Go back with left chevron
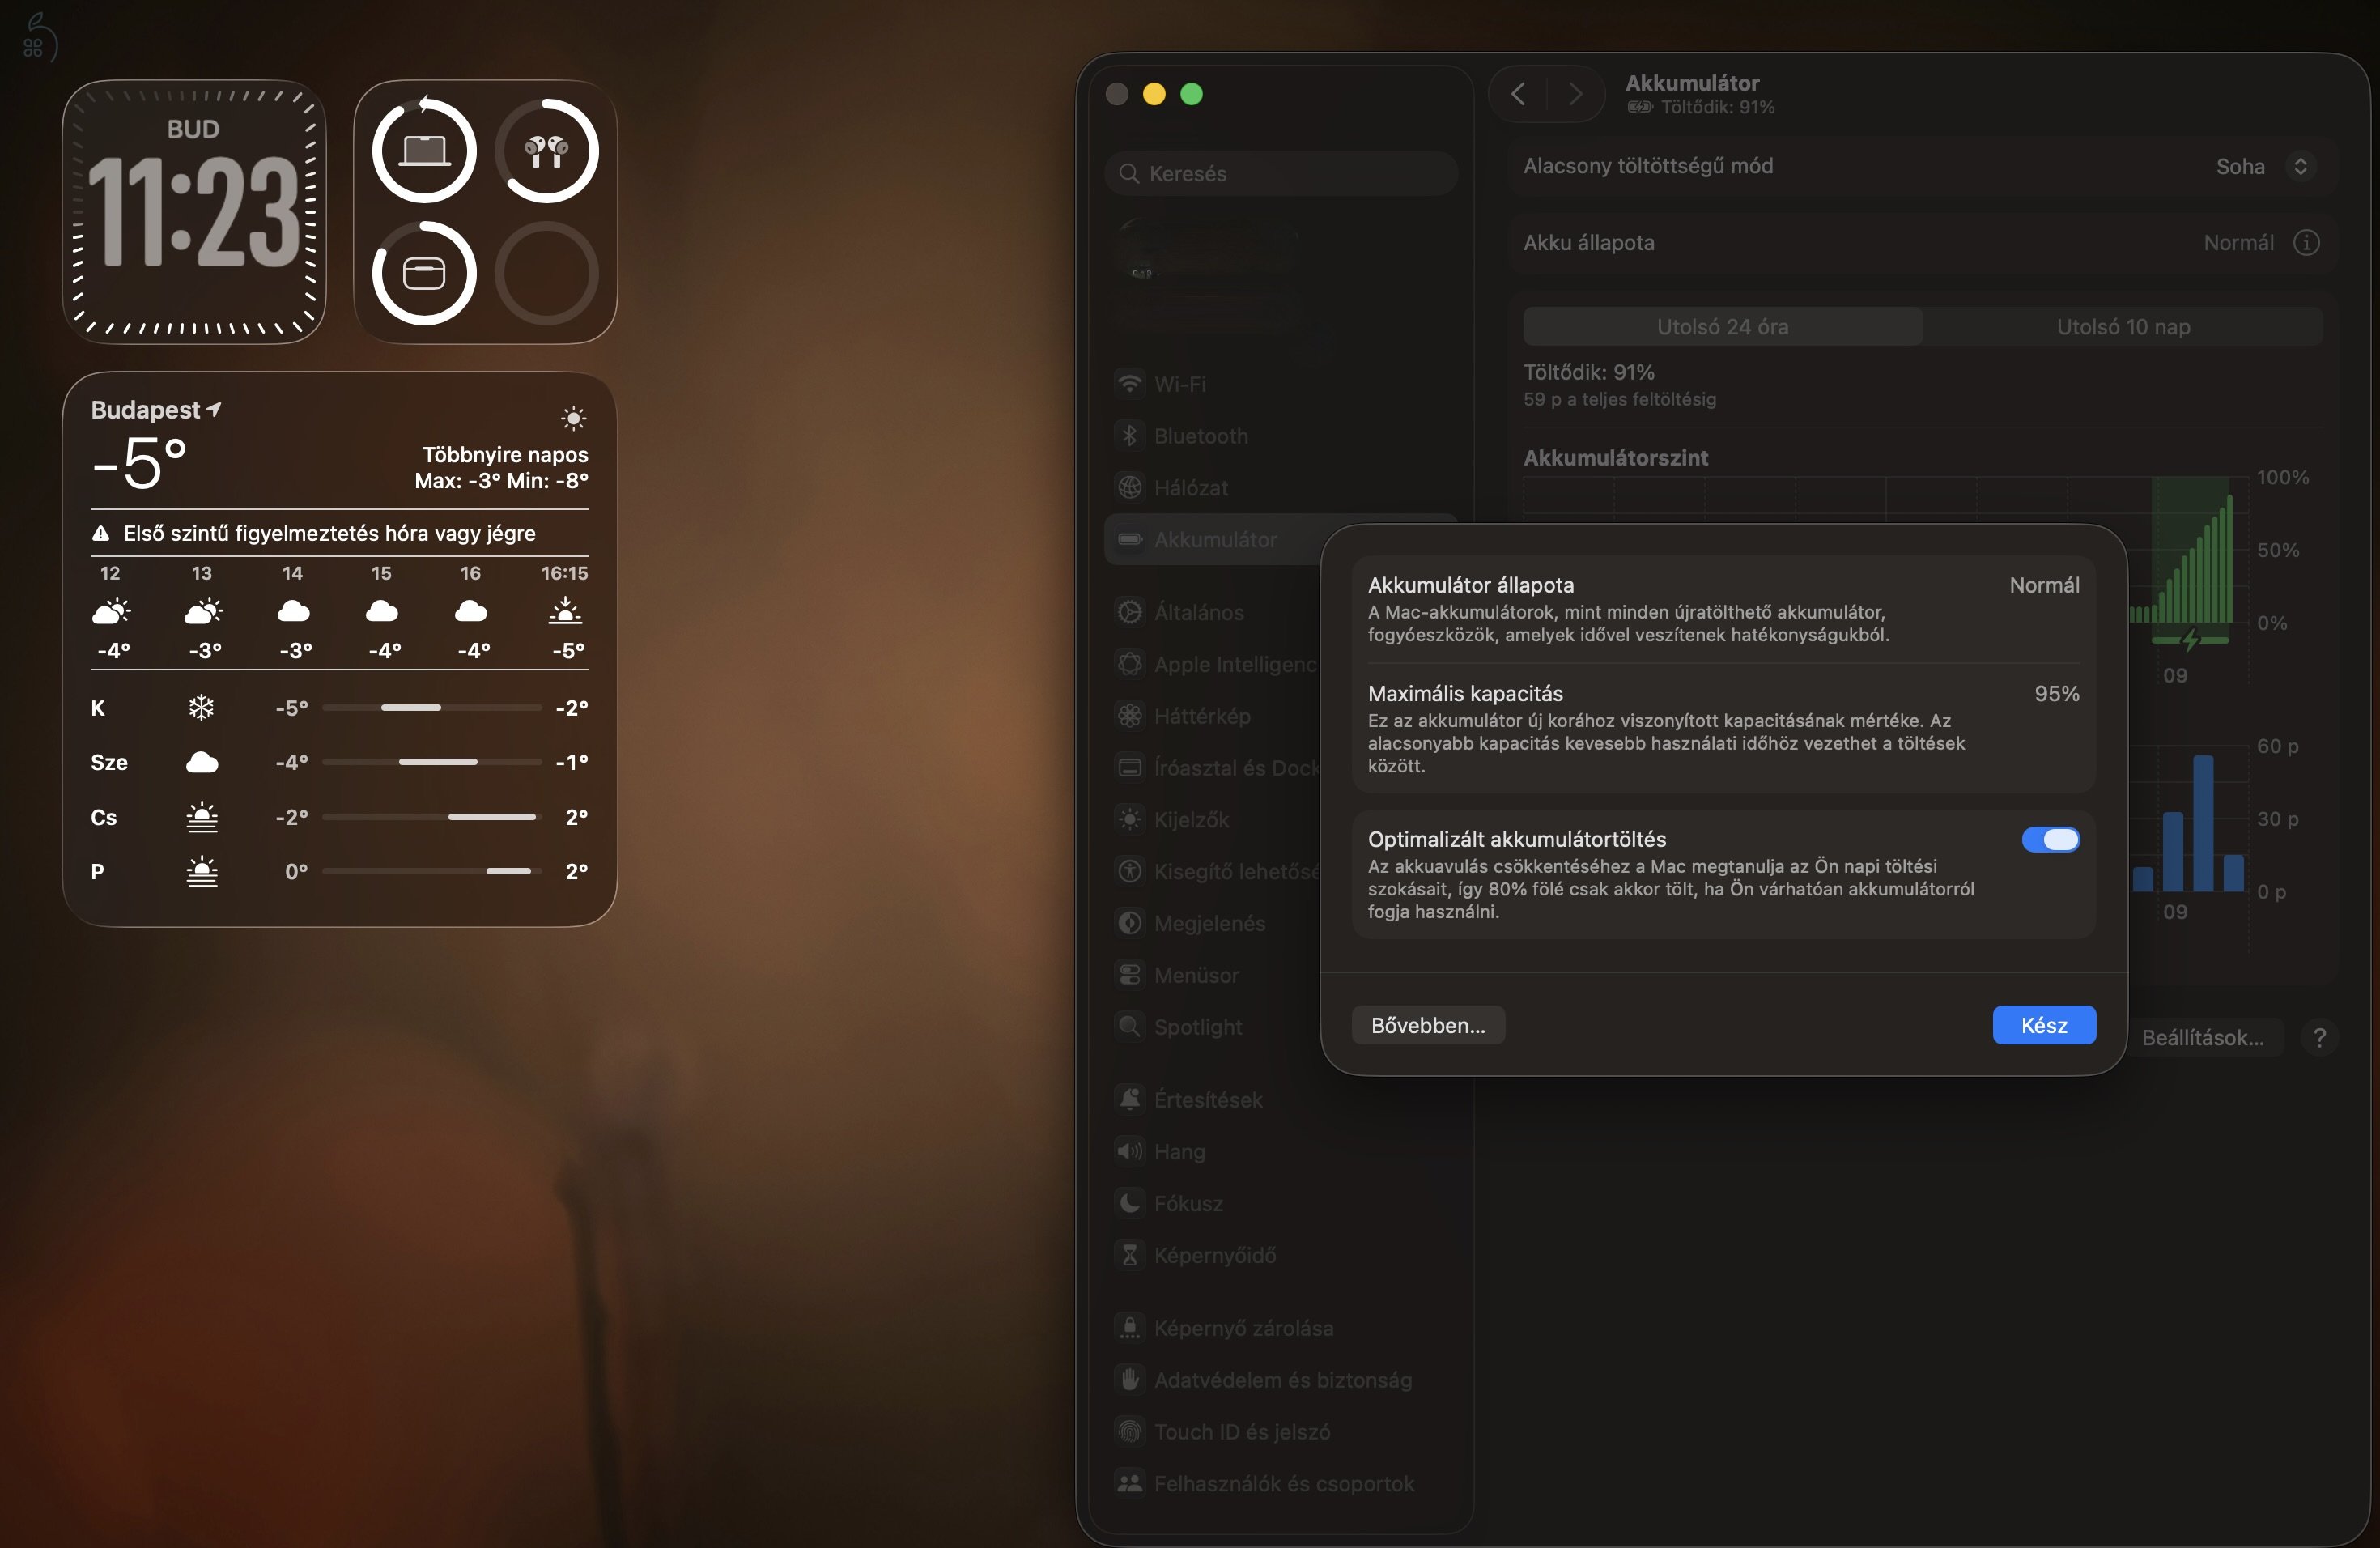 [x=1518, y=94]
